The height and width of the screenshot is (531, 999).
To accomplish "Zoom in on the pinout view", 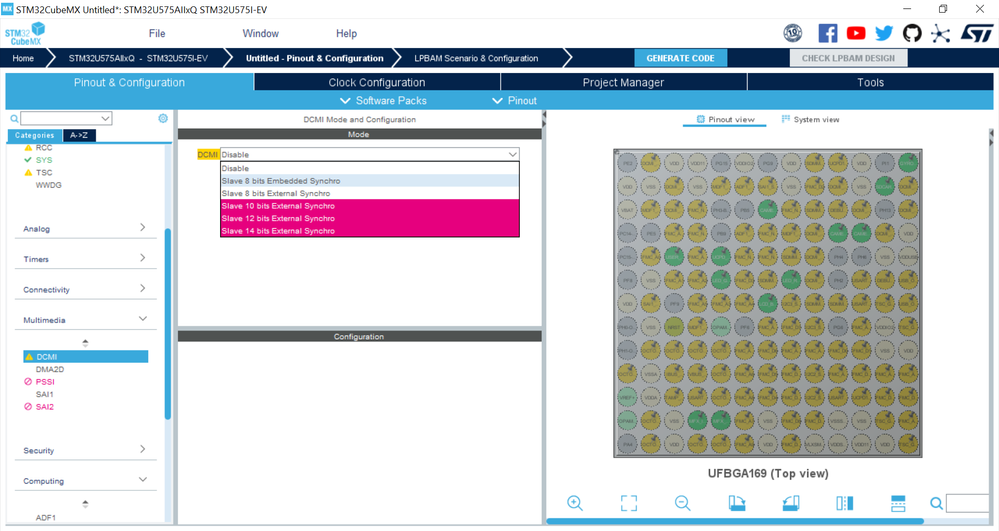I will pos(575,503).
